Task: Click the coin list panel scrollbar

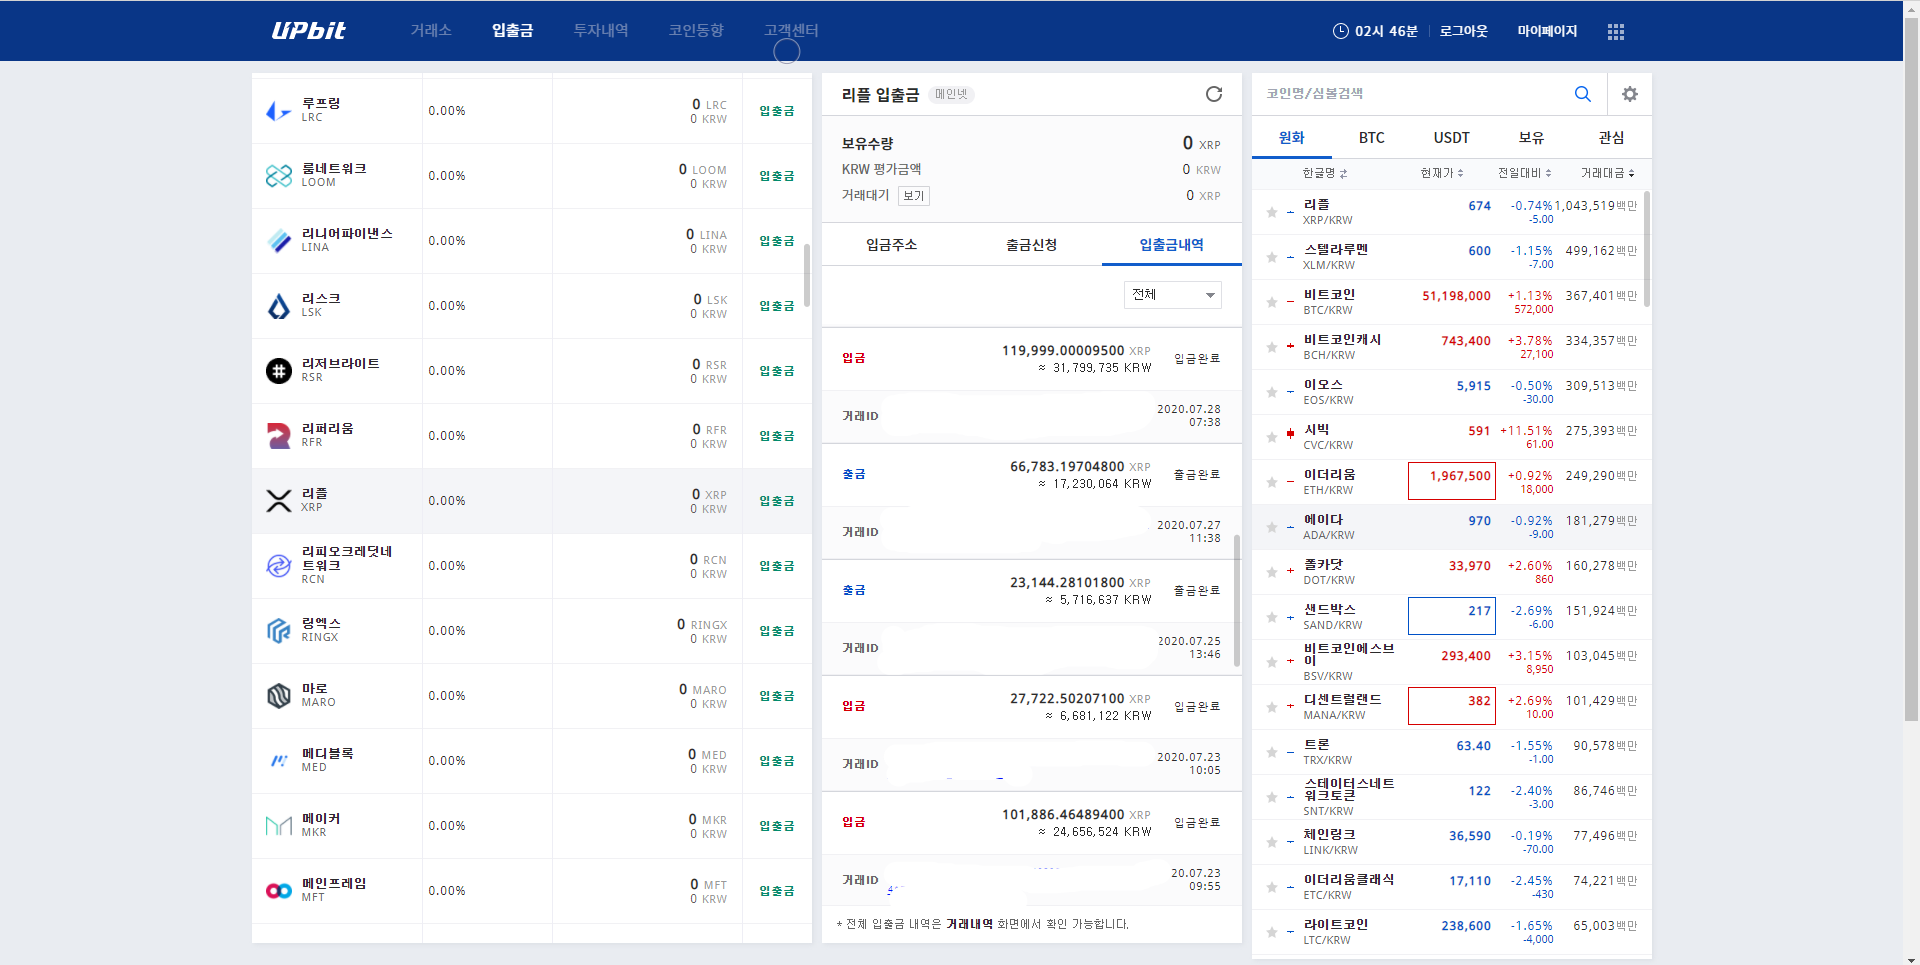Action: pos(807,275)
